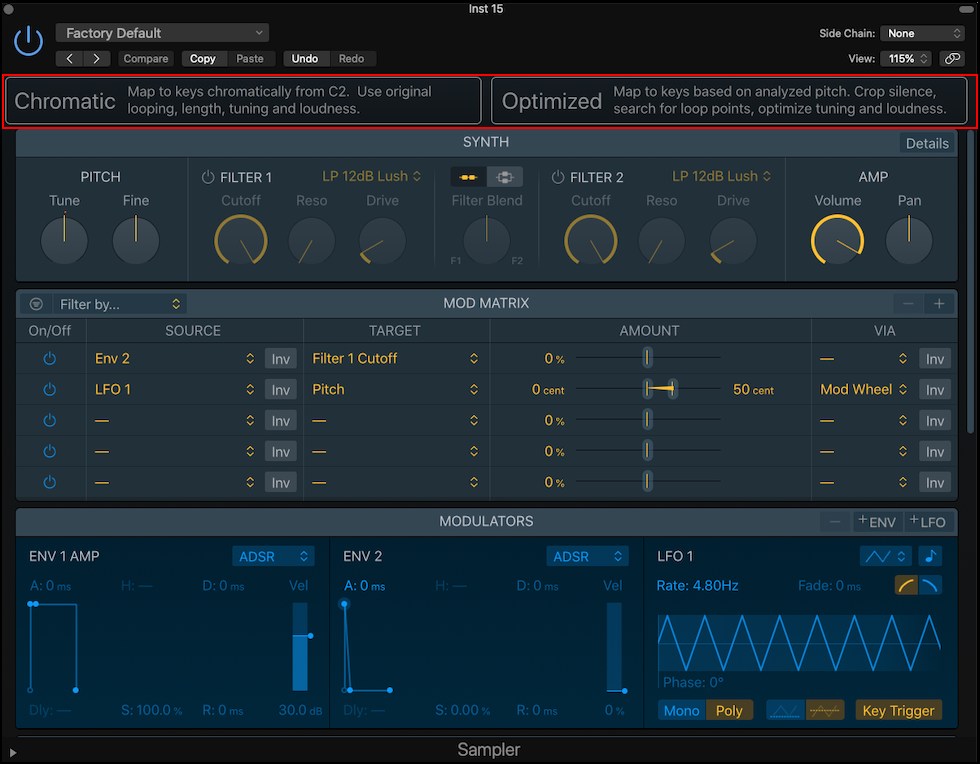Open the Synth Details view
Screen dimensions: 980x764
[x=927, y=143]
